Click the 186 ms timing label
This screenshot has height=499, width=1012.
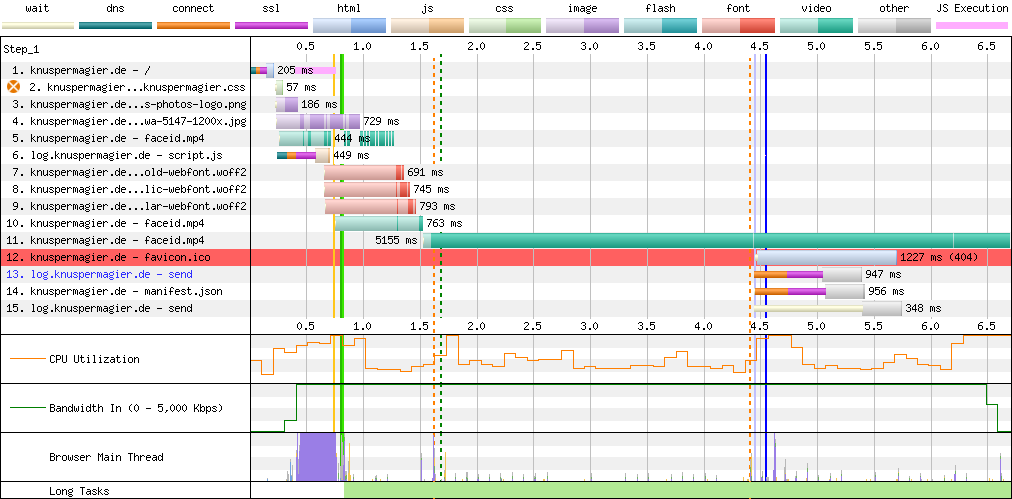pos(319,104)
